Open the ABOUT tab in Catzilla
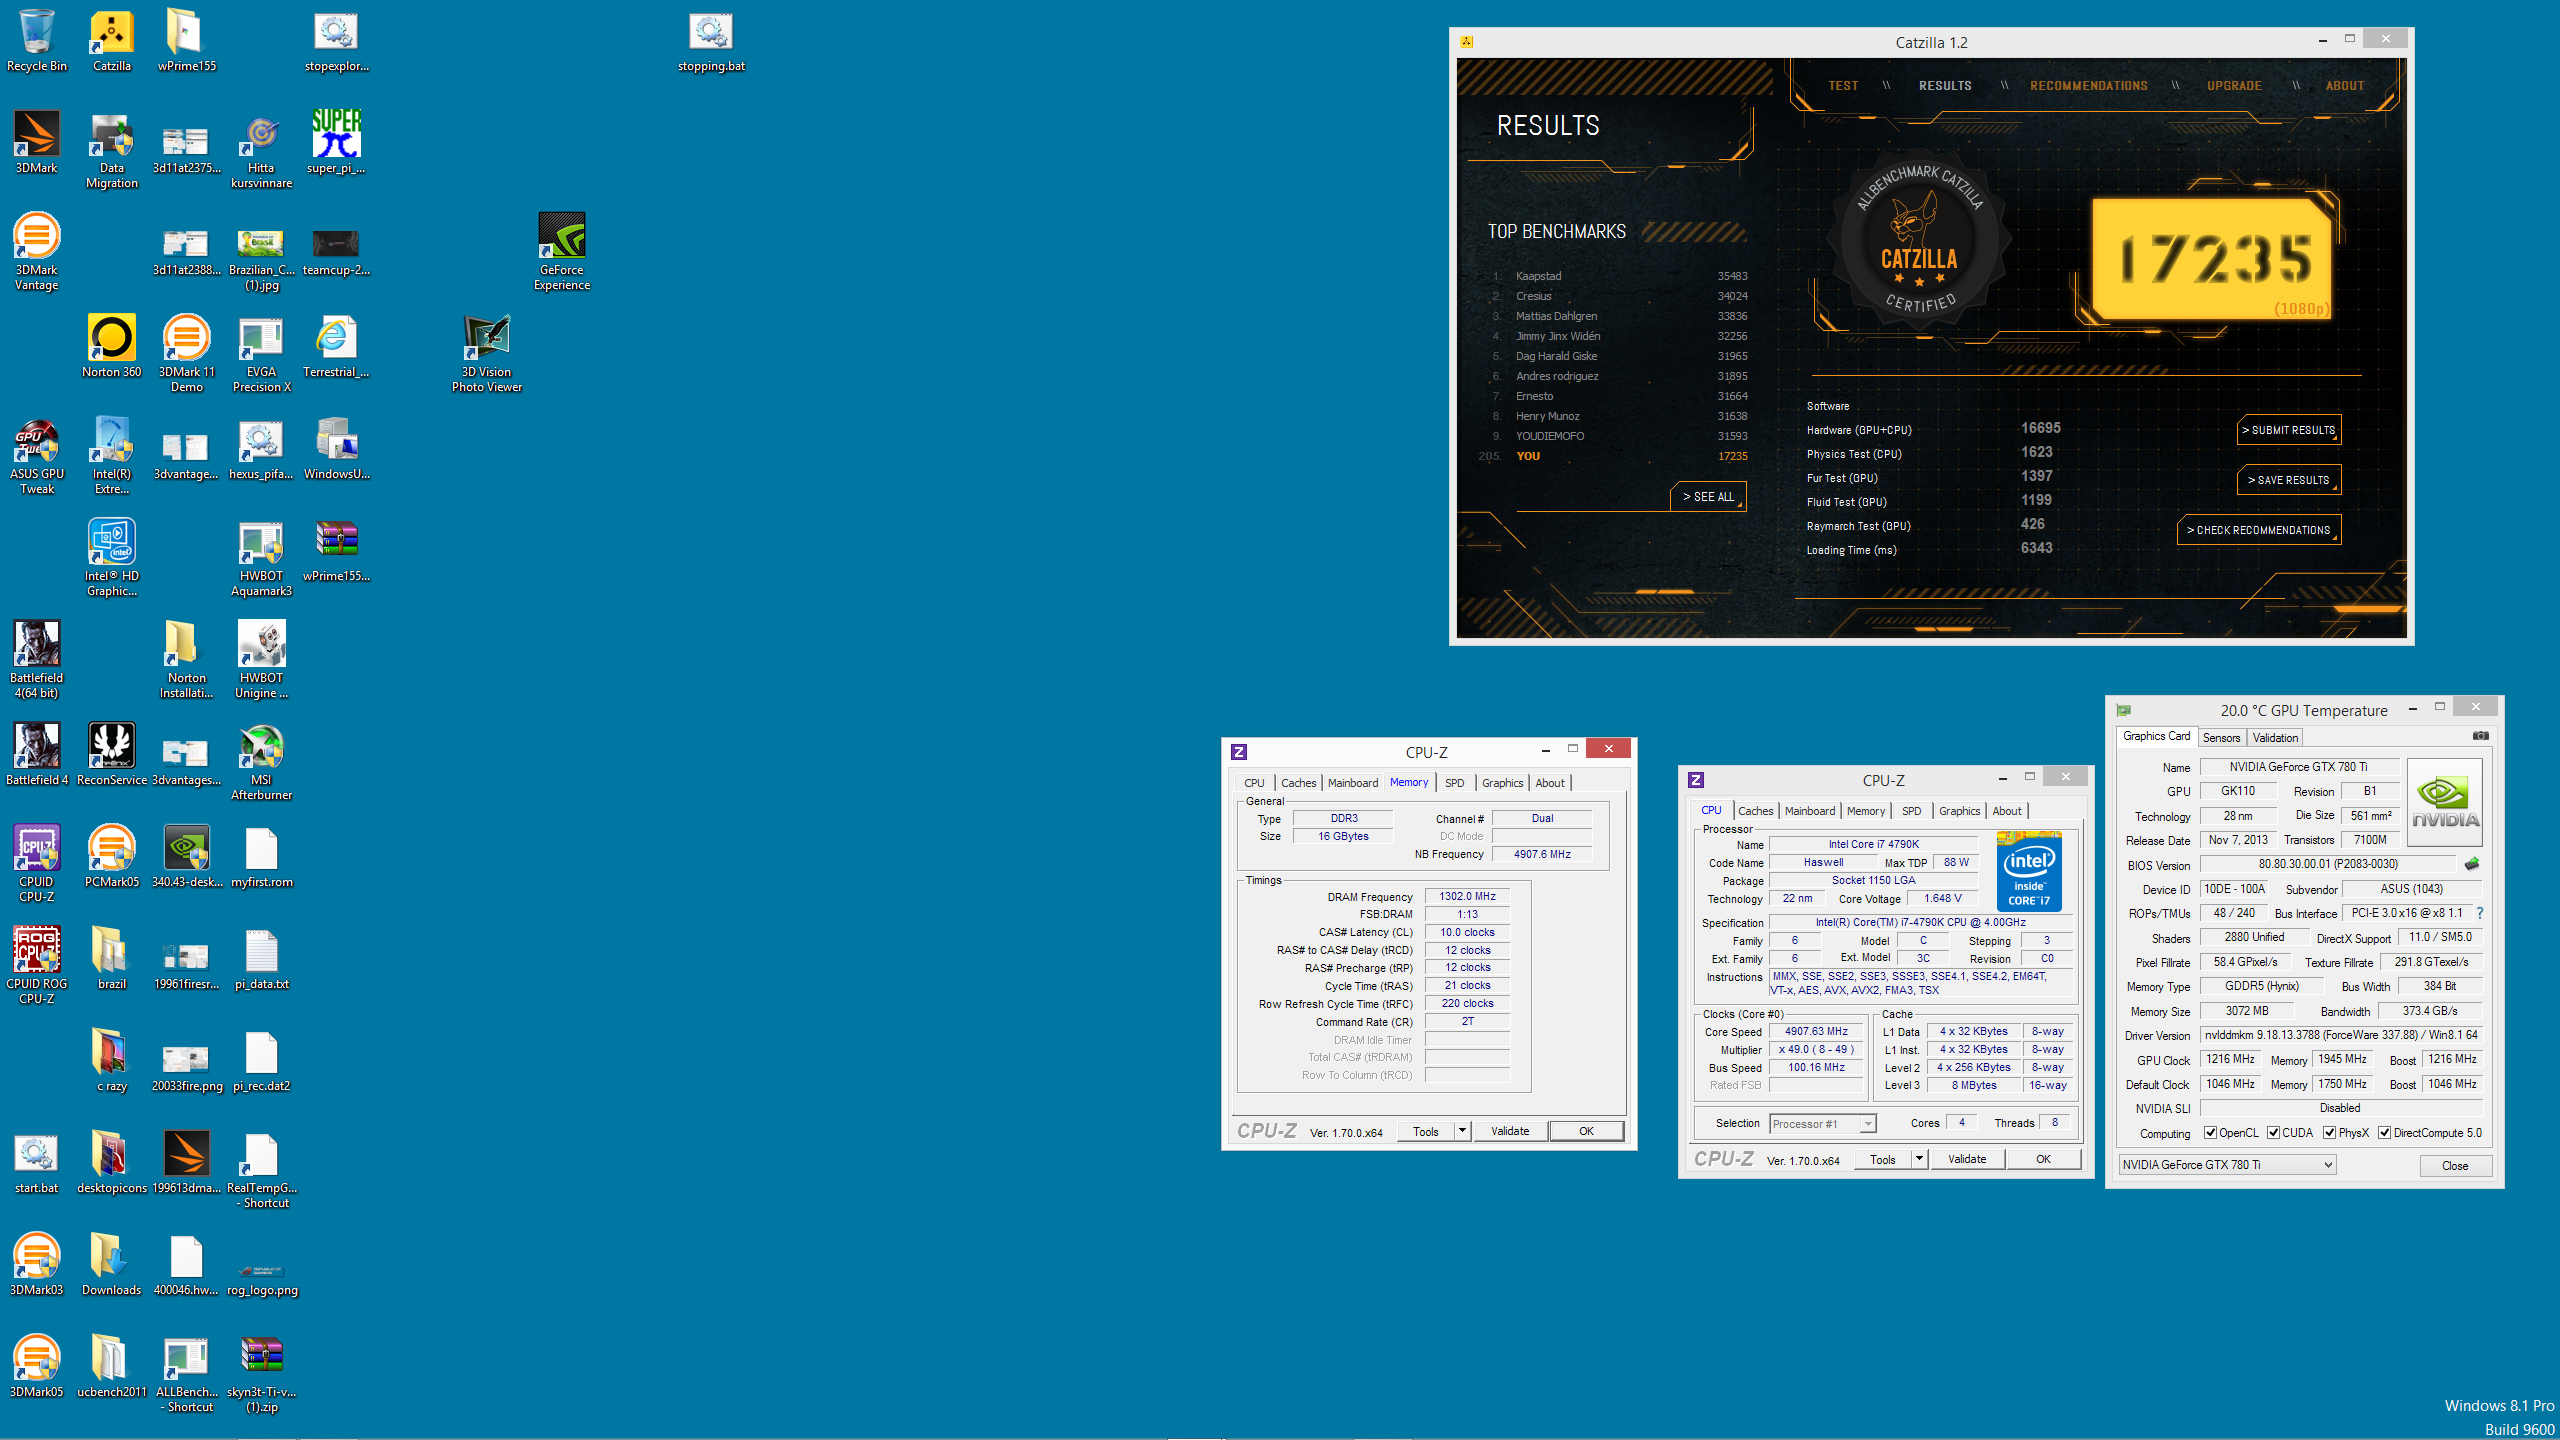 click(2345, 86)
